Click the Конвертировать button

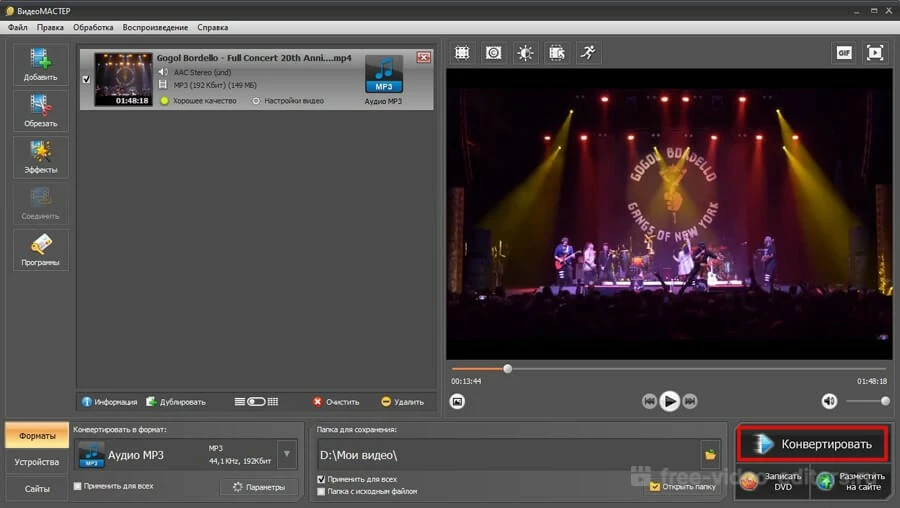(813, 444)
